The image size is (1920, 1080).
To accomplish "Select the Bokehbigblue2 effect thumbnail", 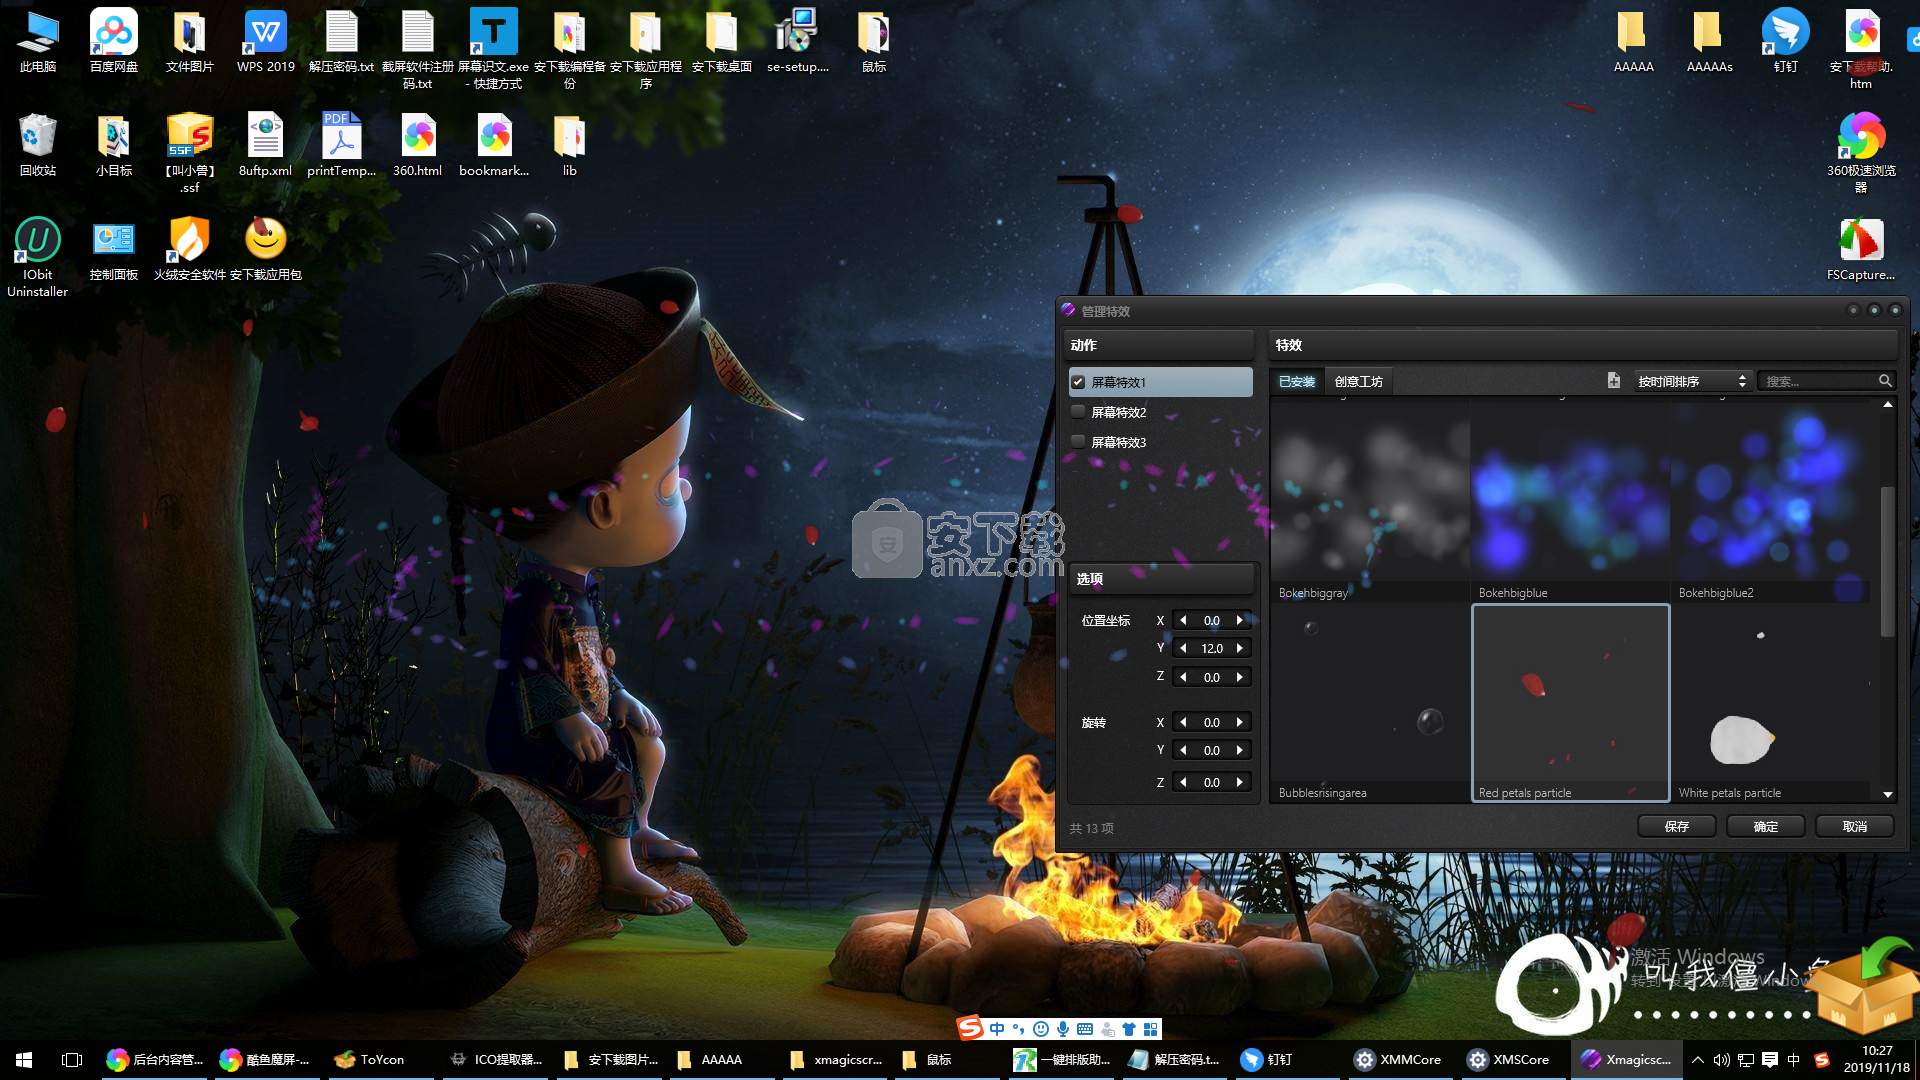I will [1770, 501].
